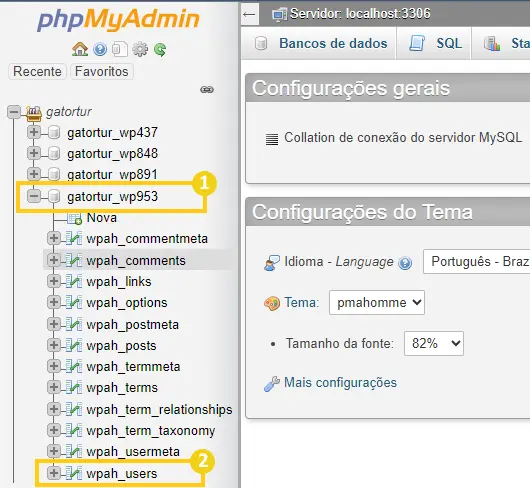Click the navigation panel link chain icon

(x=207, y=90)
